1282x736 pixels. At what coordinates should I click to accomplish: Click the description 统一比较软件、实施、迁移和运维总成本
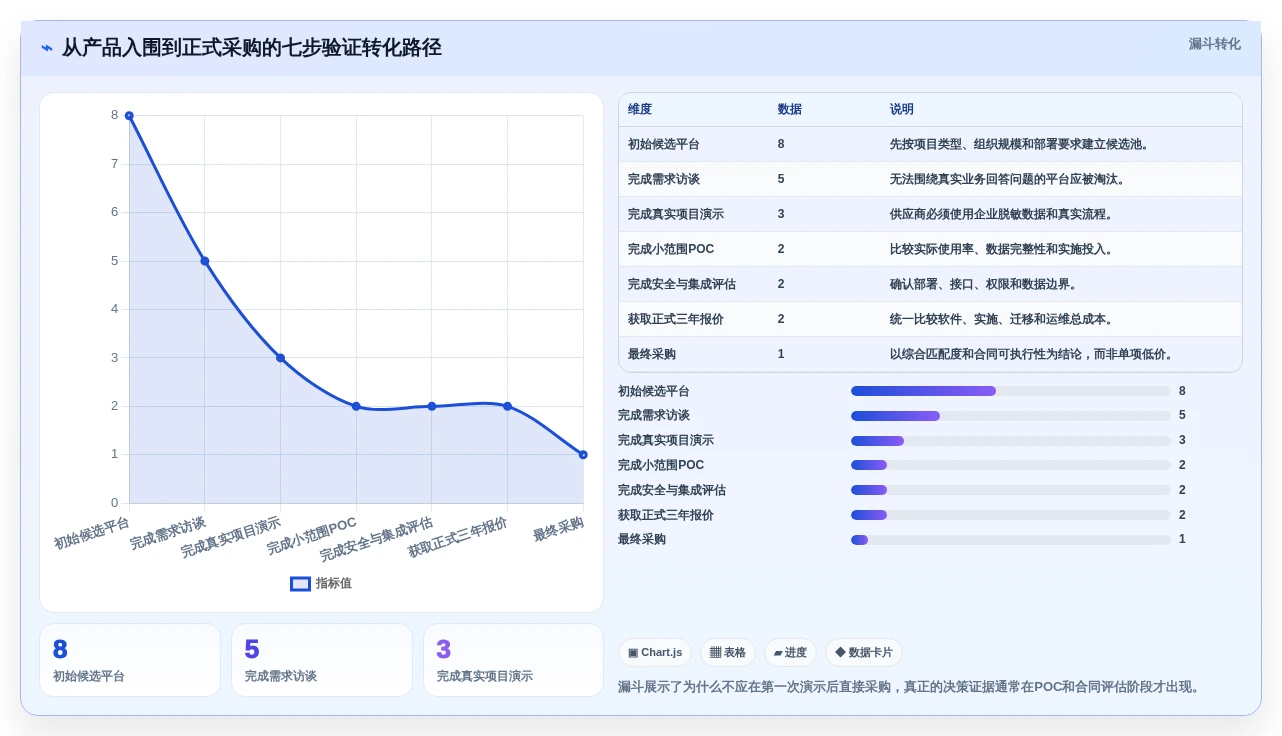[1004, 320]
